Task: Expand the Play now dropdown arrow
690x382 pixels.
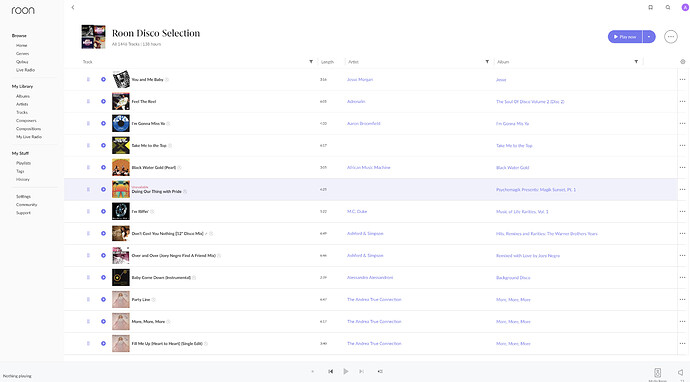Action: point(649,37)
